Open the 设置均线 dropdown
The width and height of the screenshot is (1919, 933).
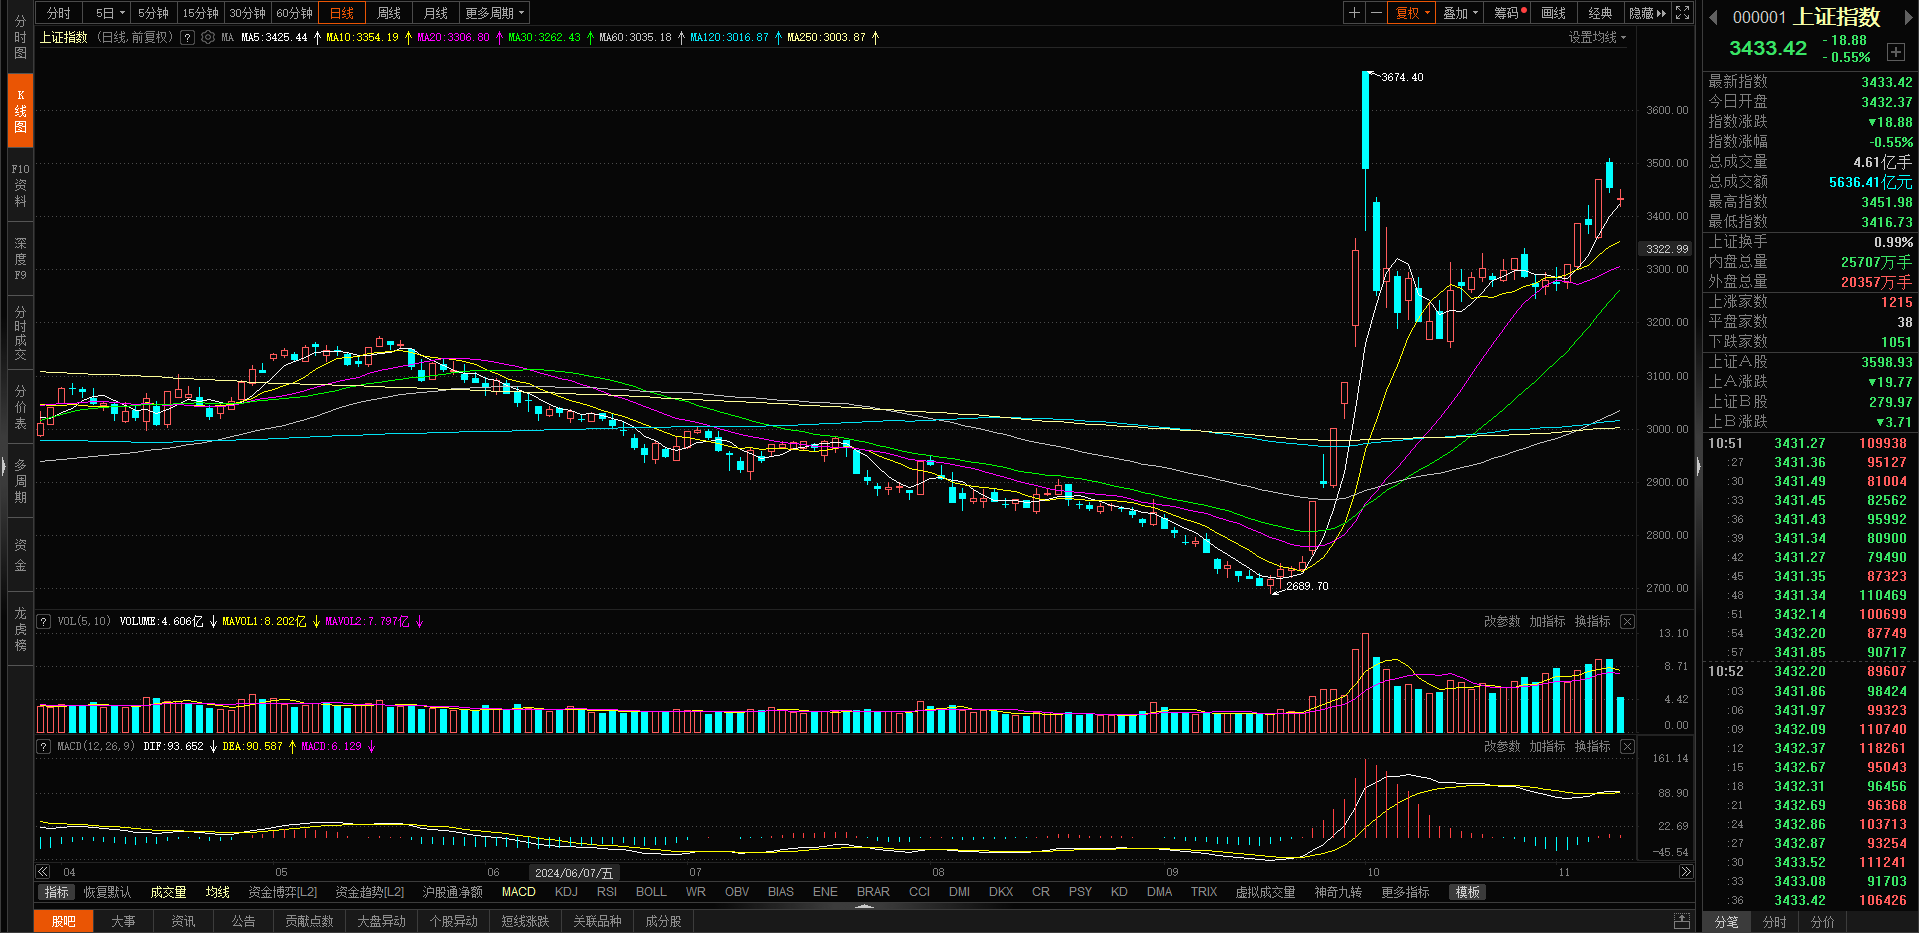[x=1596, y=37]
